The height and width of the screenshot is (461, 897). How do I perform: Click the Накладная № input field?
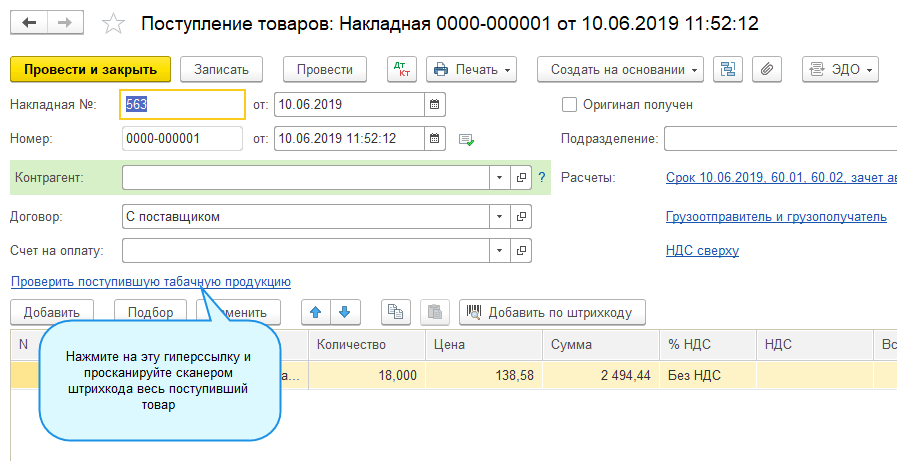tap(183, 104)
